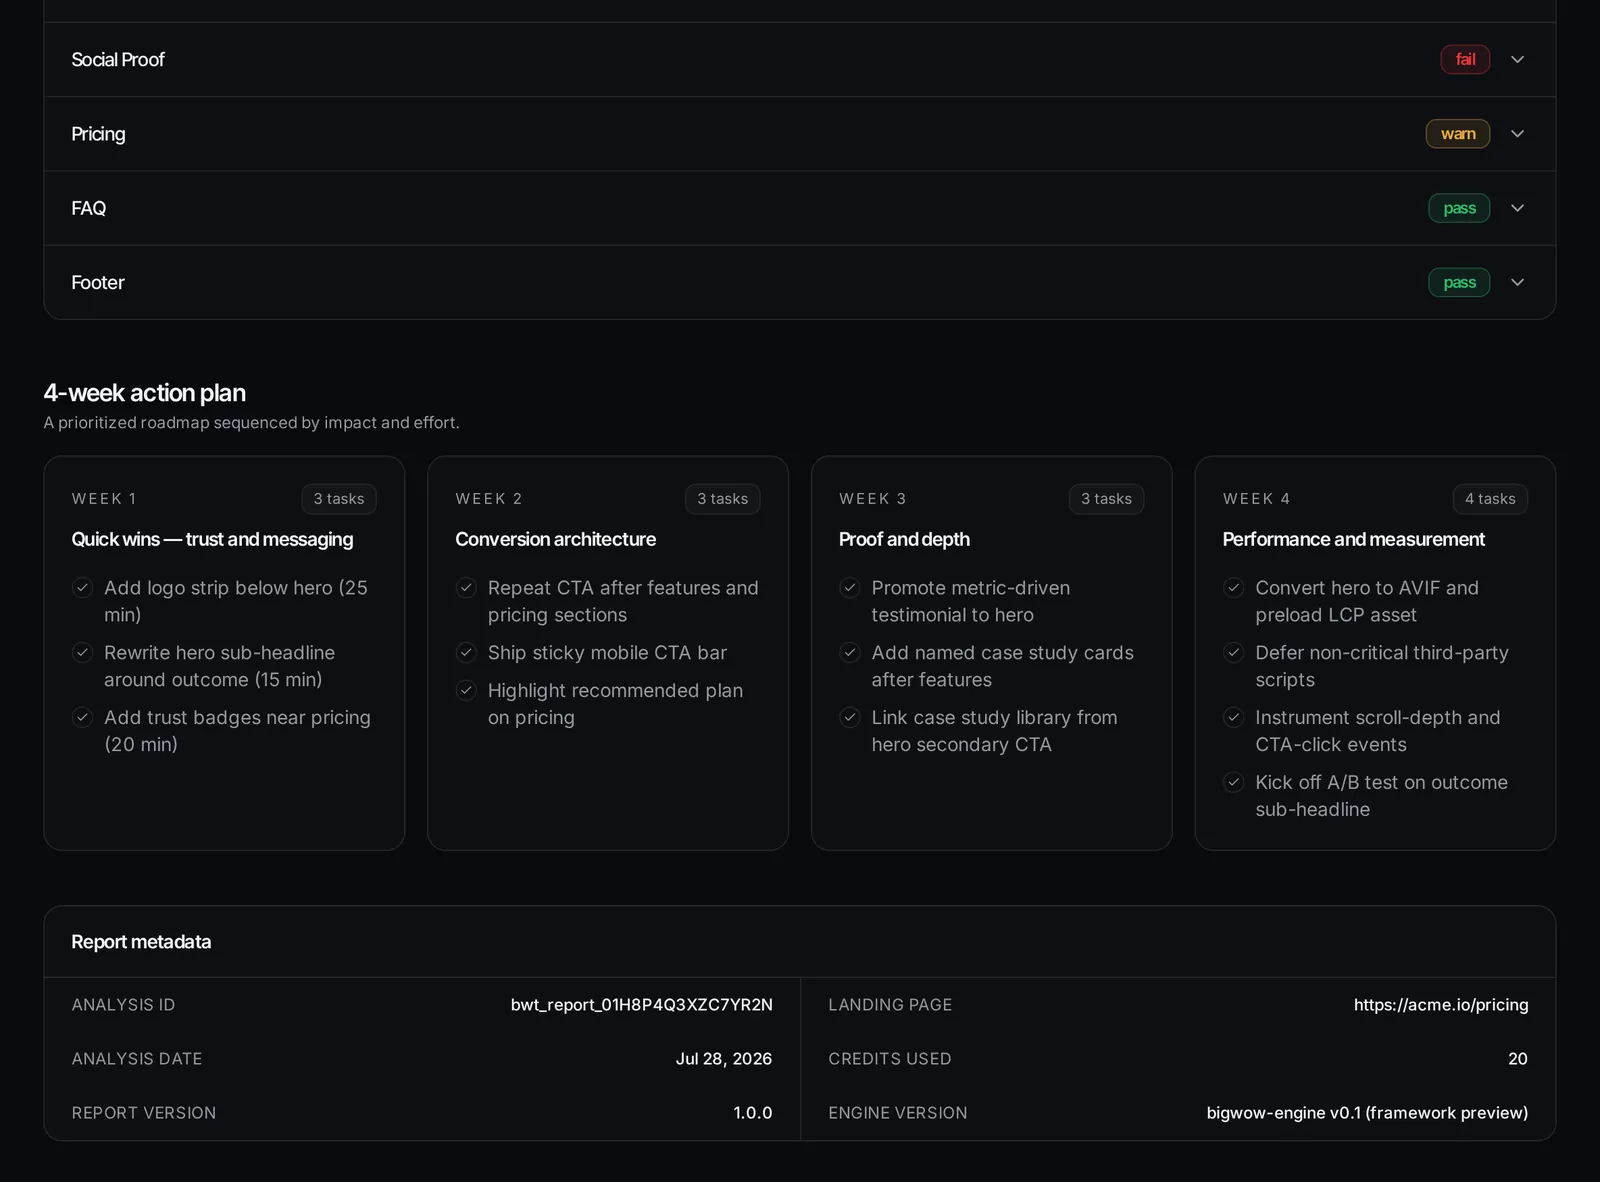Click the CREDITS USED label
Image resolution: width=1600 pixels, height=1182 pixels.
point(889,1059)
